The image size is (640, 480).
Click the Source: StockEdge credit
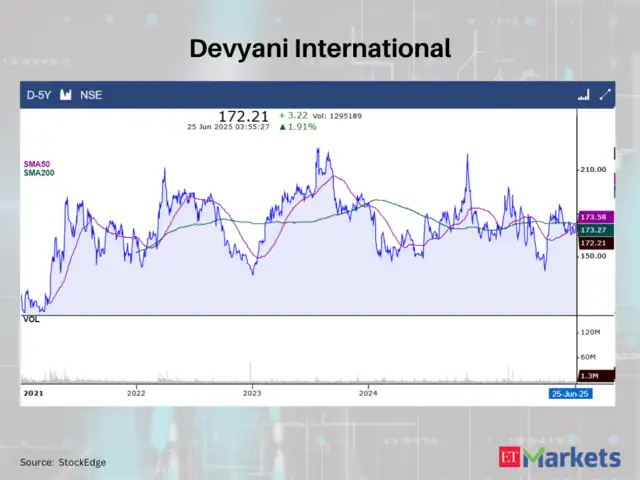click(x=63, y=462)
